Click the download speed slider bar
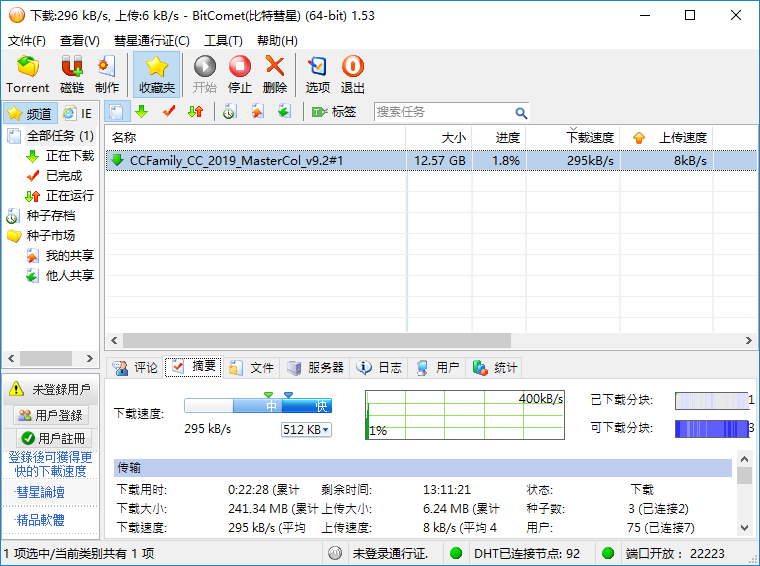This screenshot has height=566, width=760. click(x=258, y=406)
